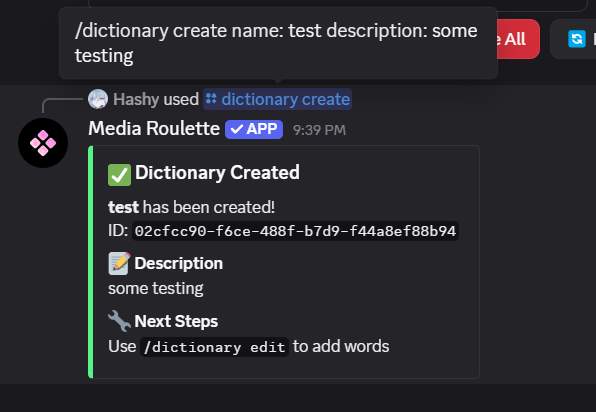This screenshot has height=412, width=596.
Task: Click the /dictionary create command tooltip
Action: (x=278, y=43)
